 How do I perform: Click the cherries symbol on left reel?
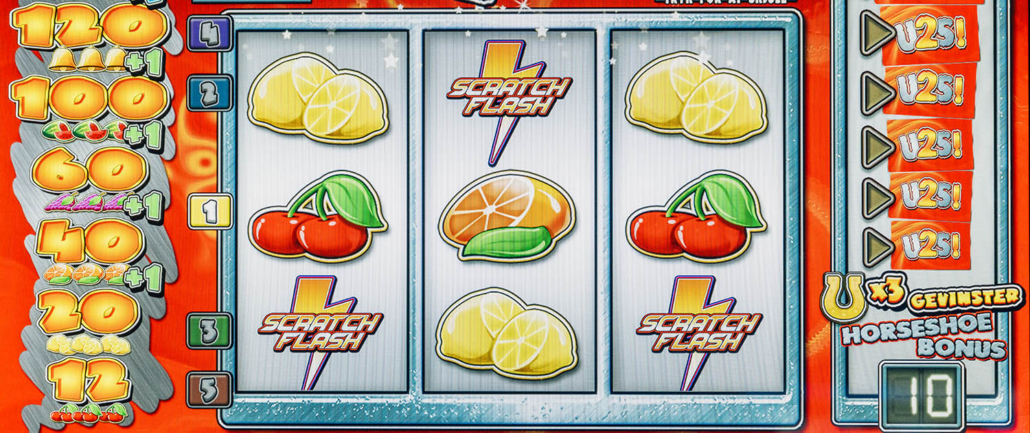pyautogui.click(x=318, y=216)
